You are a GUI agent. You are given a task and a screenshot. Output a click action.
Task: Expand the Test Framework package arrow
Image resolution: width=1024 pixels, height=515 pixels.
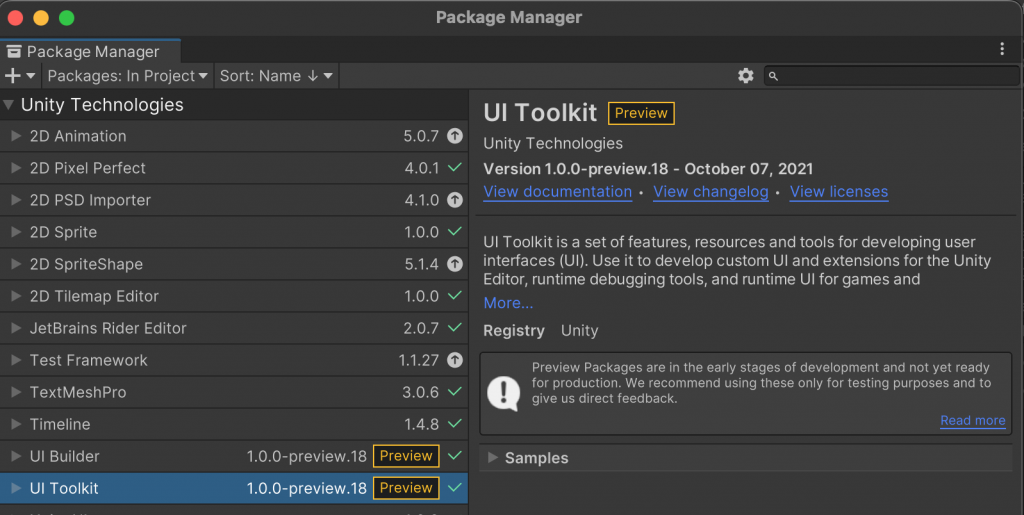(x=16, y=360)
